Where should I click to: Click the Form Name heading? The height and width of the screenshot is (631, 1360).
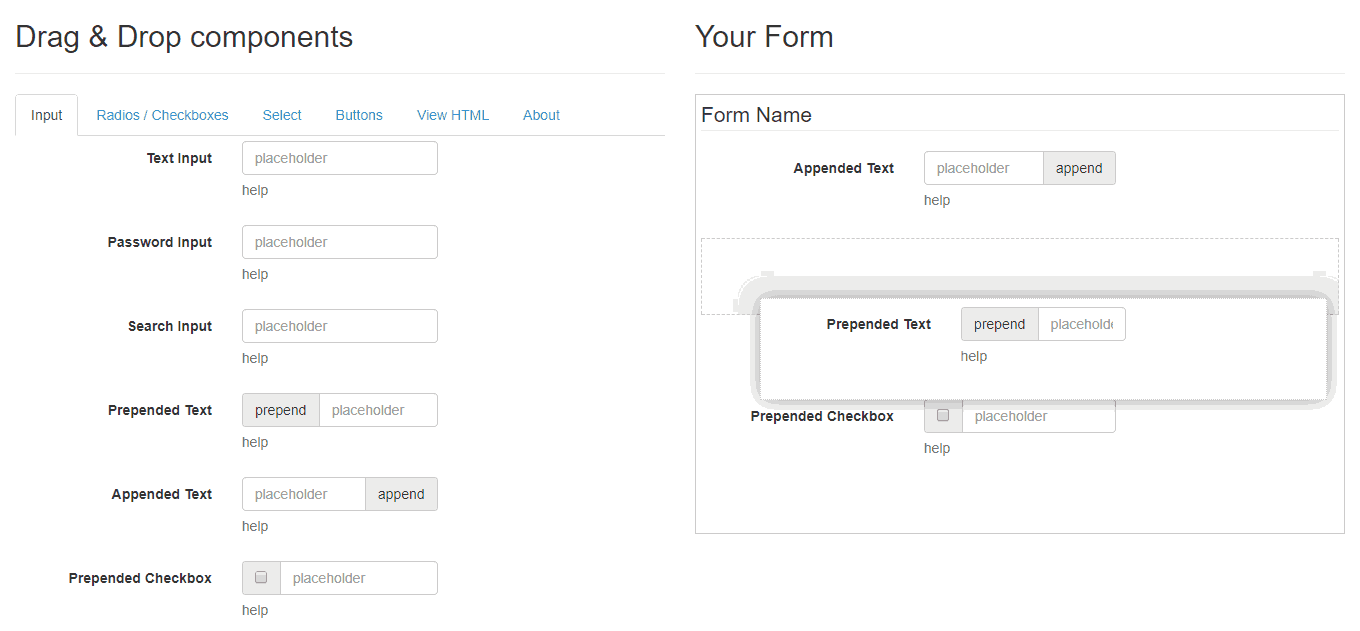tap(757, 114)
